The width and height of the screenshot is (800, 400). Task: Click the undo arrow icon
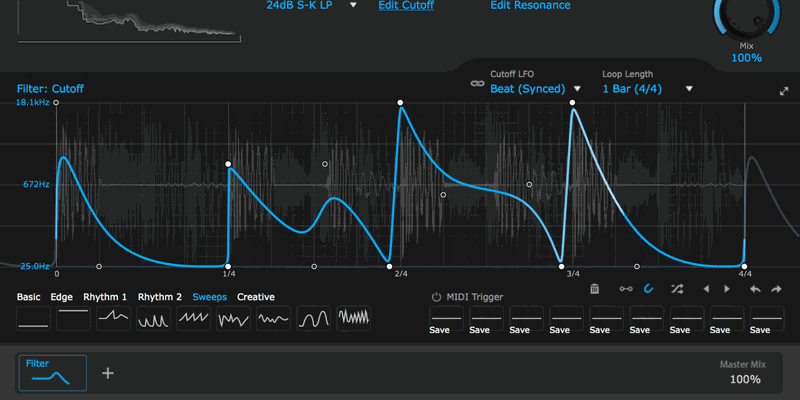point(754,289)
